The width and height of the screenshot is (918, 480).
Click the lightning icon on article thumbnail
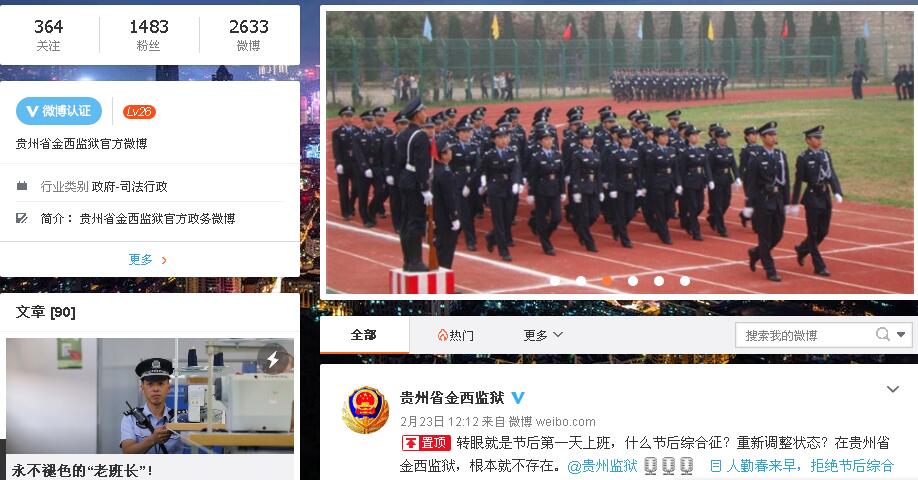[272, 359]
